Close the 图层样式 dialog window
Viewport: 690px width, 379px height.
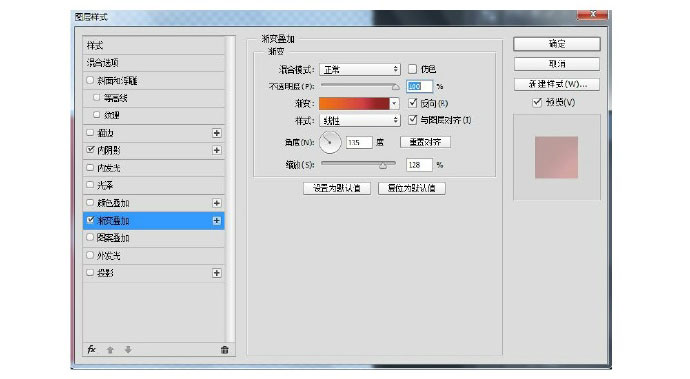(592, 15)
